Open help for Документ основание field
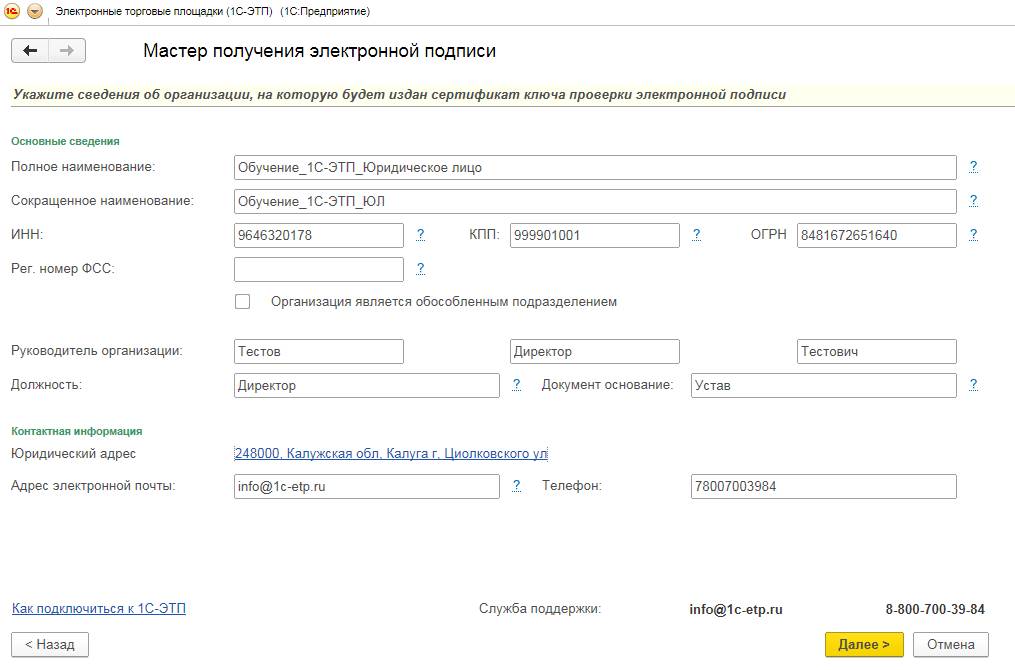The height and width of the screenshot is (670, 1015). (x=973, y=385)
